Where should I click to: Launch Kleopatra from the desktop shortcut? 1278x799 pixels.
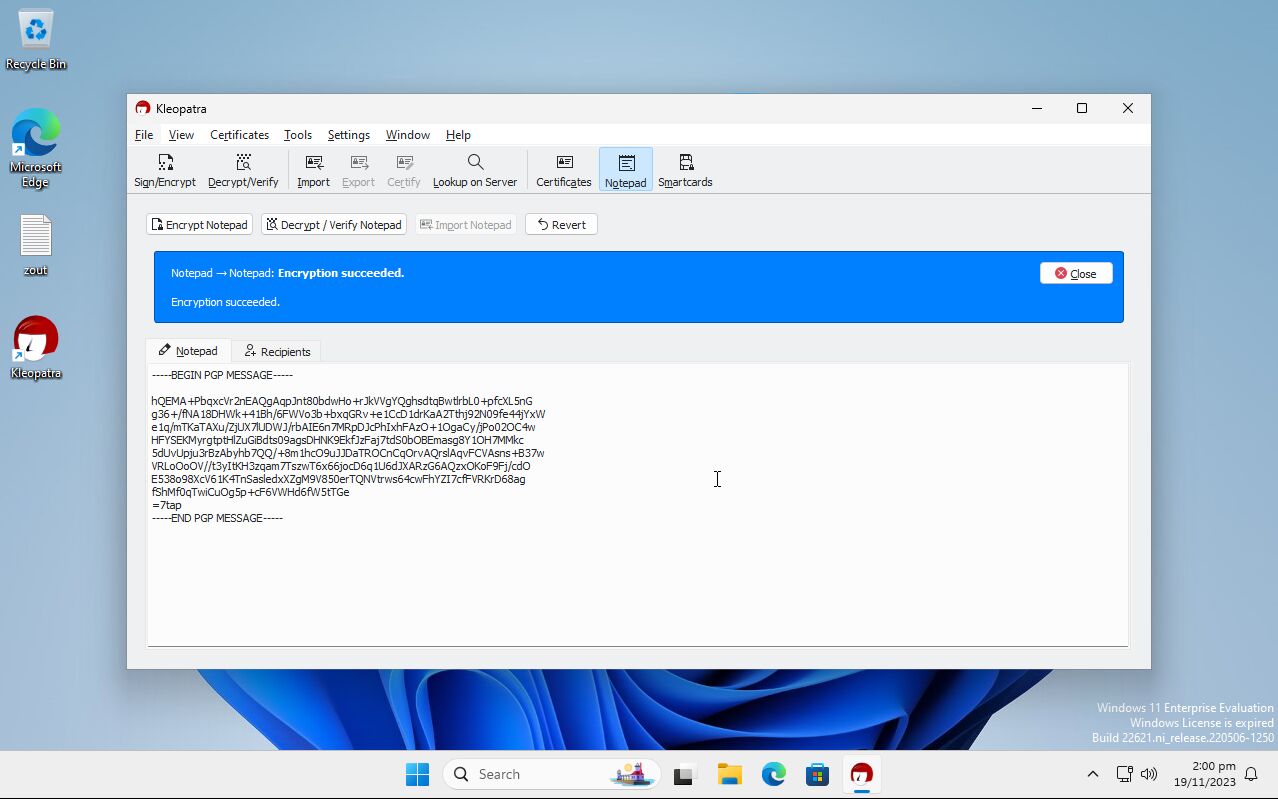(x=36, y=347)
